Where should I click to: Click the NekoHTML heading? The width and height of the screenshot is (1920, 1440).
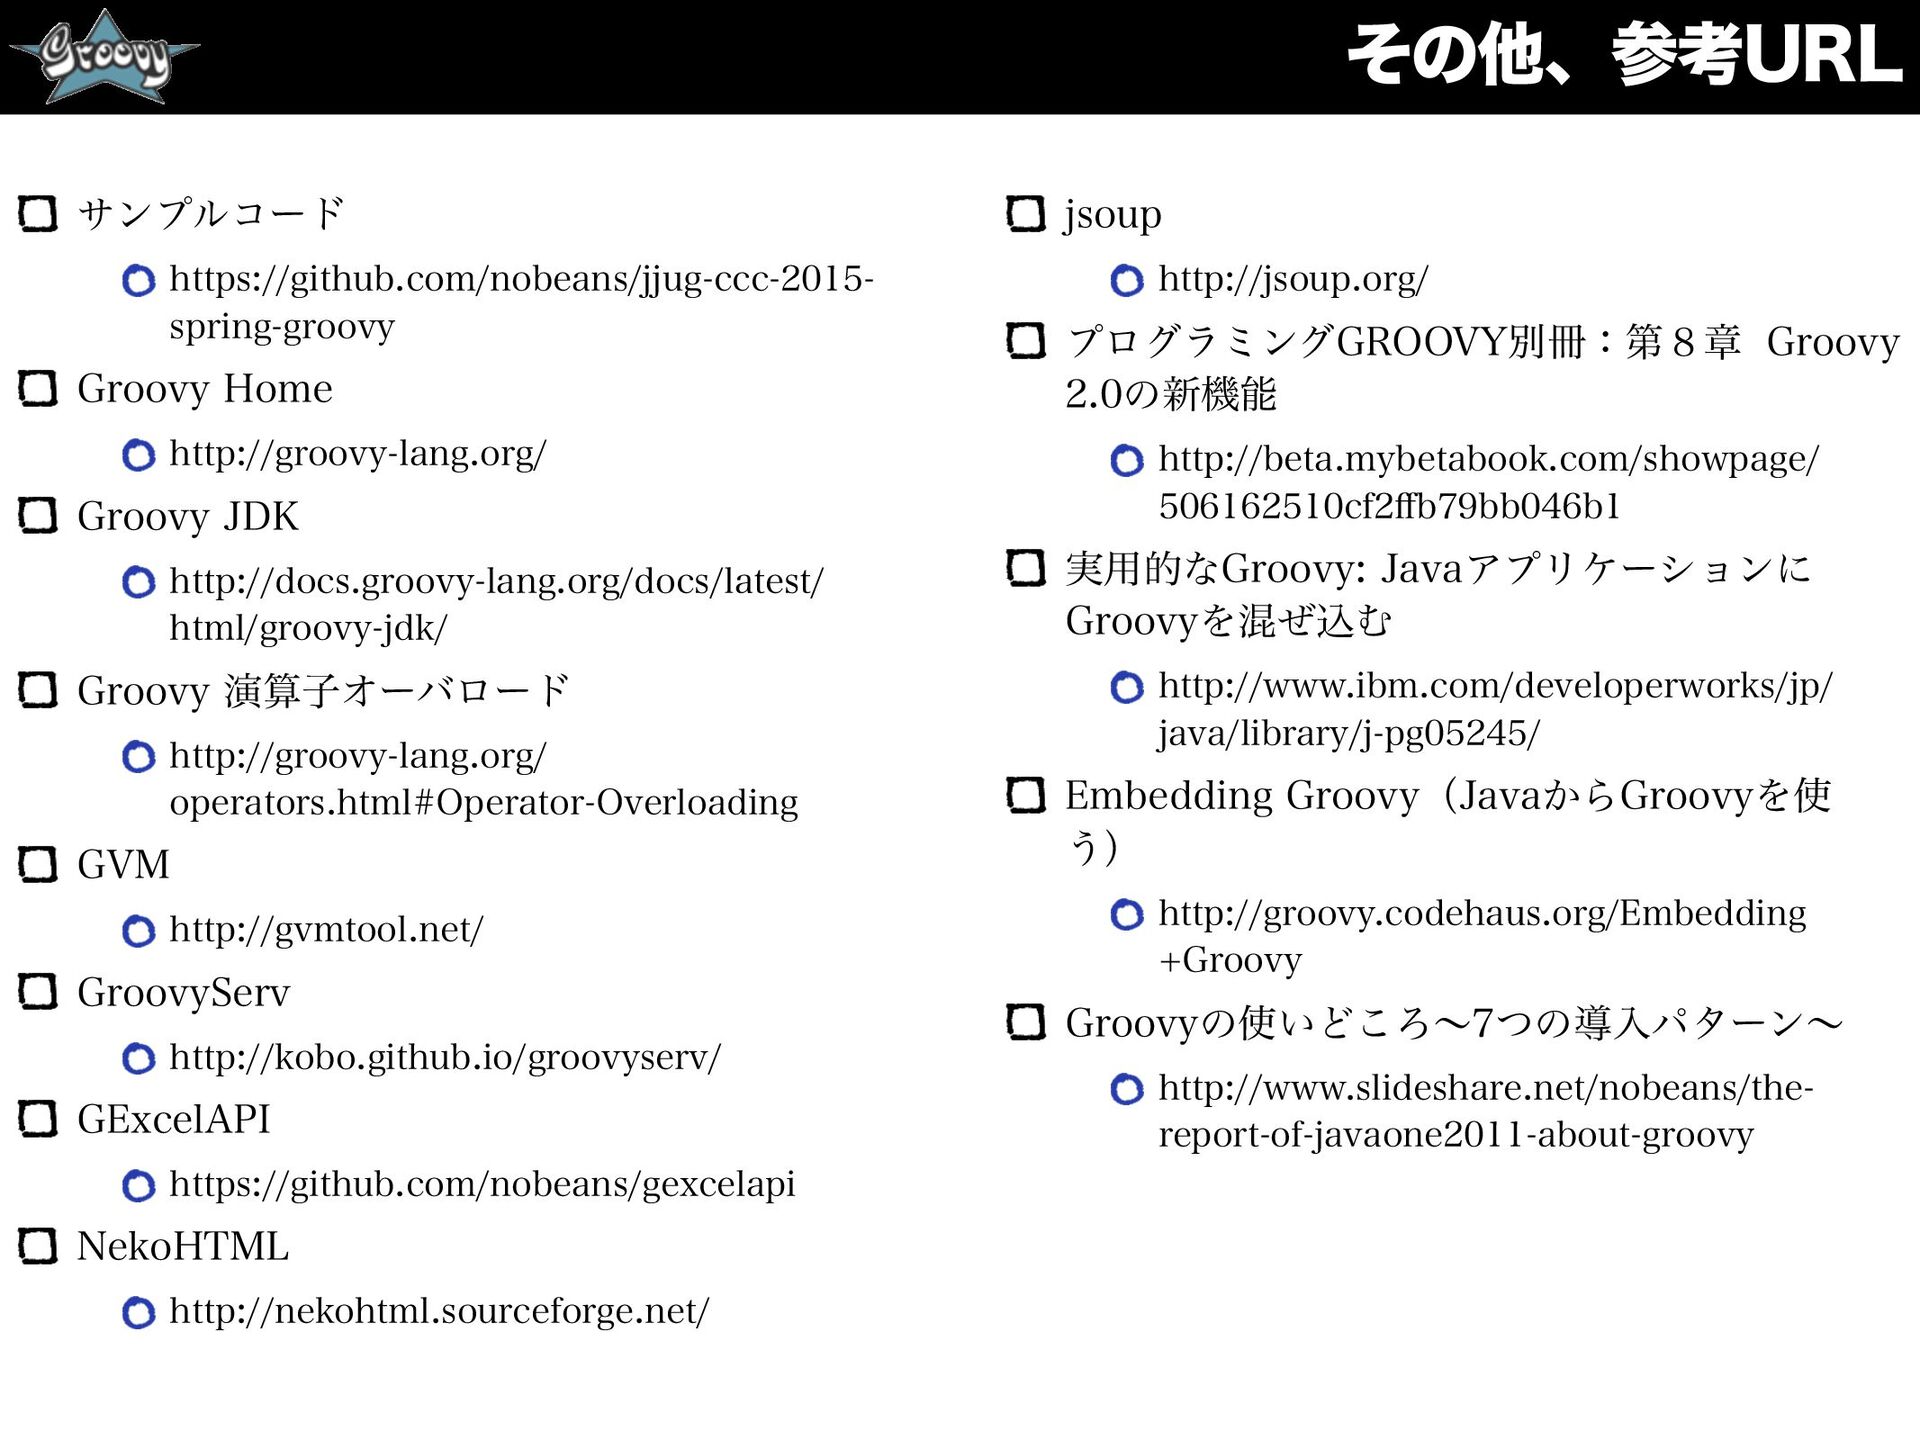point(183,1246)
